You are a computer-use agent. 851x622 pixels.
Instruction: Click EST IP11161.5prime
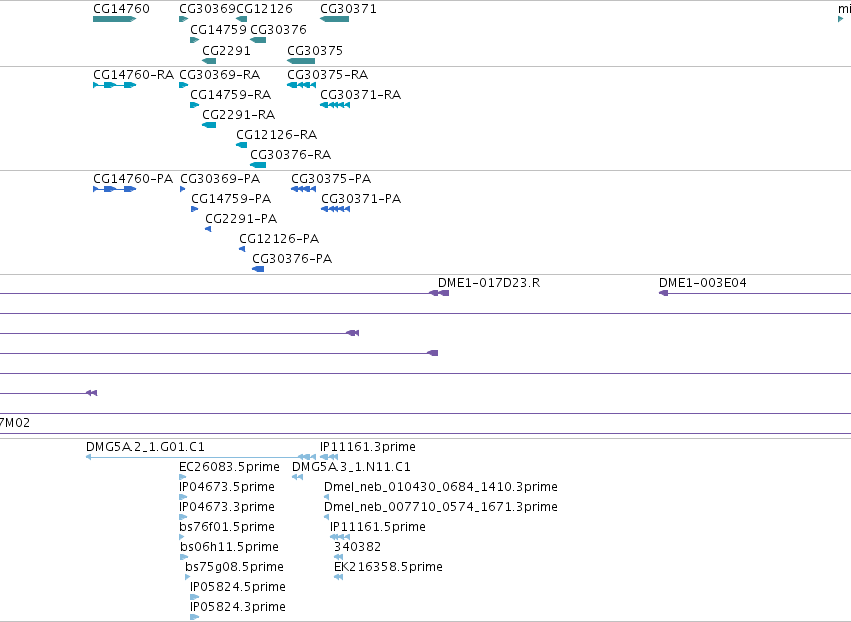pyautogui.click(x=378, y=527)
